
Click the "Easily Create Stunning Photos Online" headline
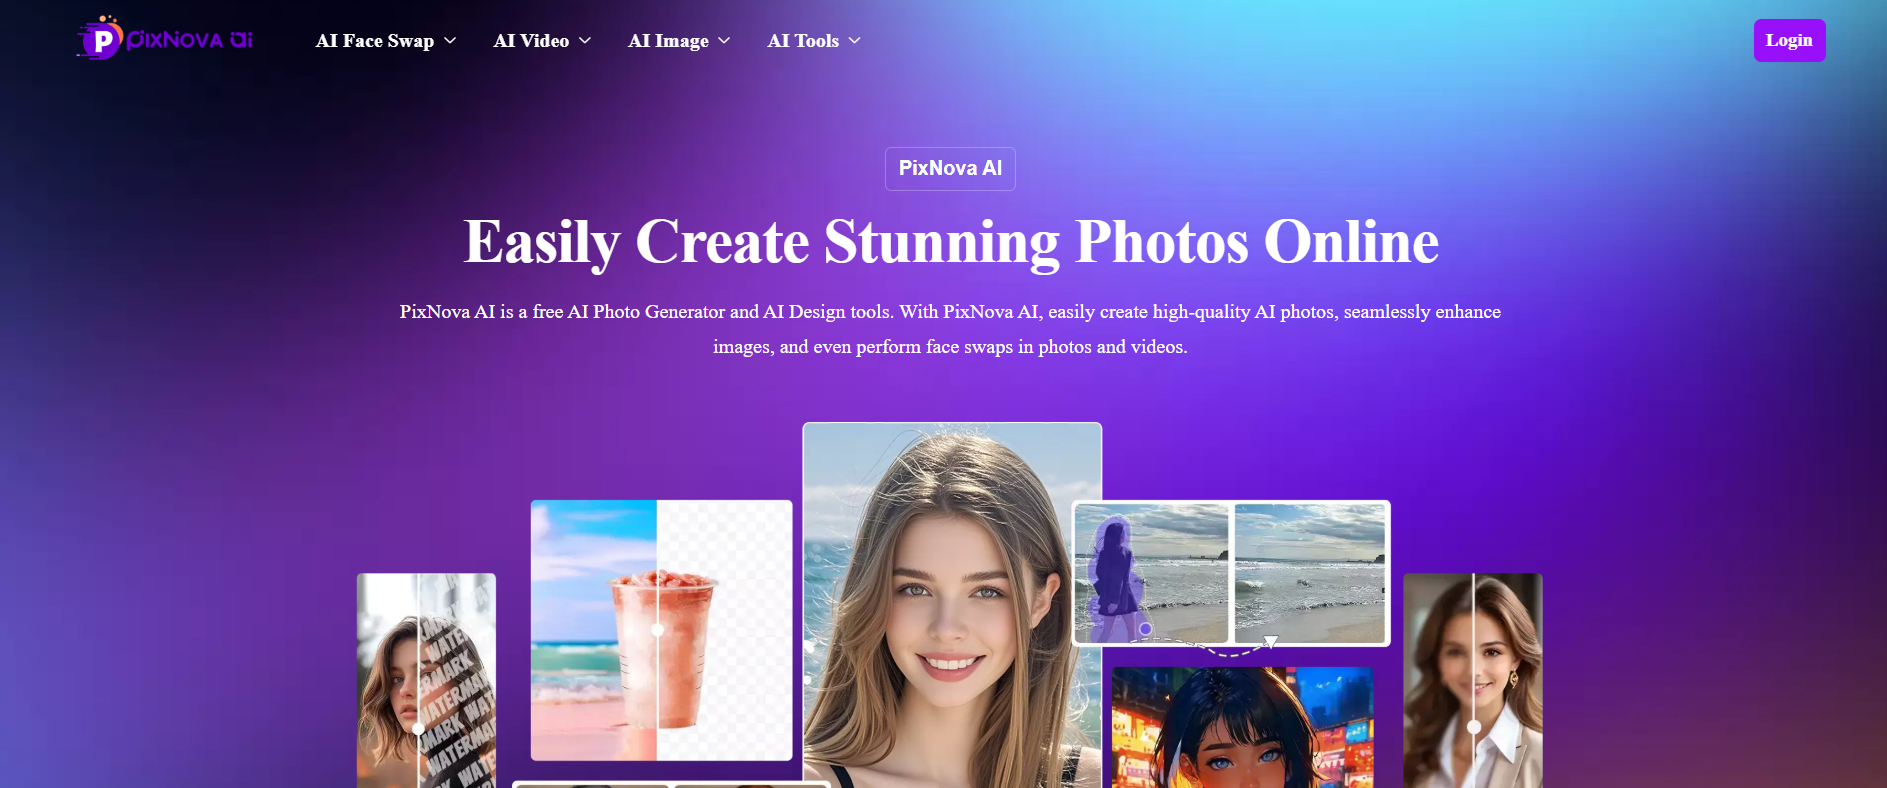(951, 242)
